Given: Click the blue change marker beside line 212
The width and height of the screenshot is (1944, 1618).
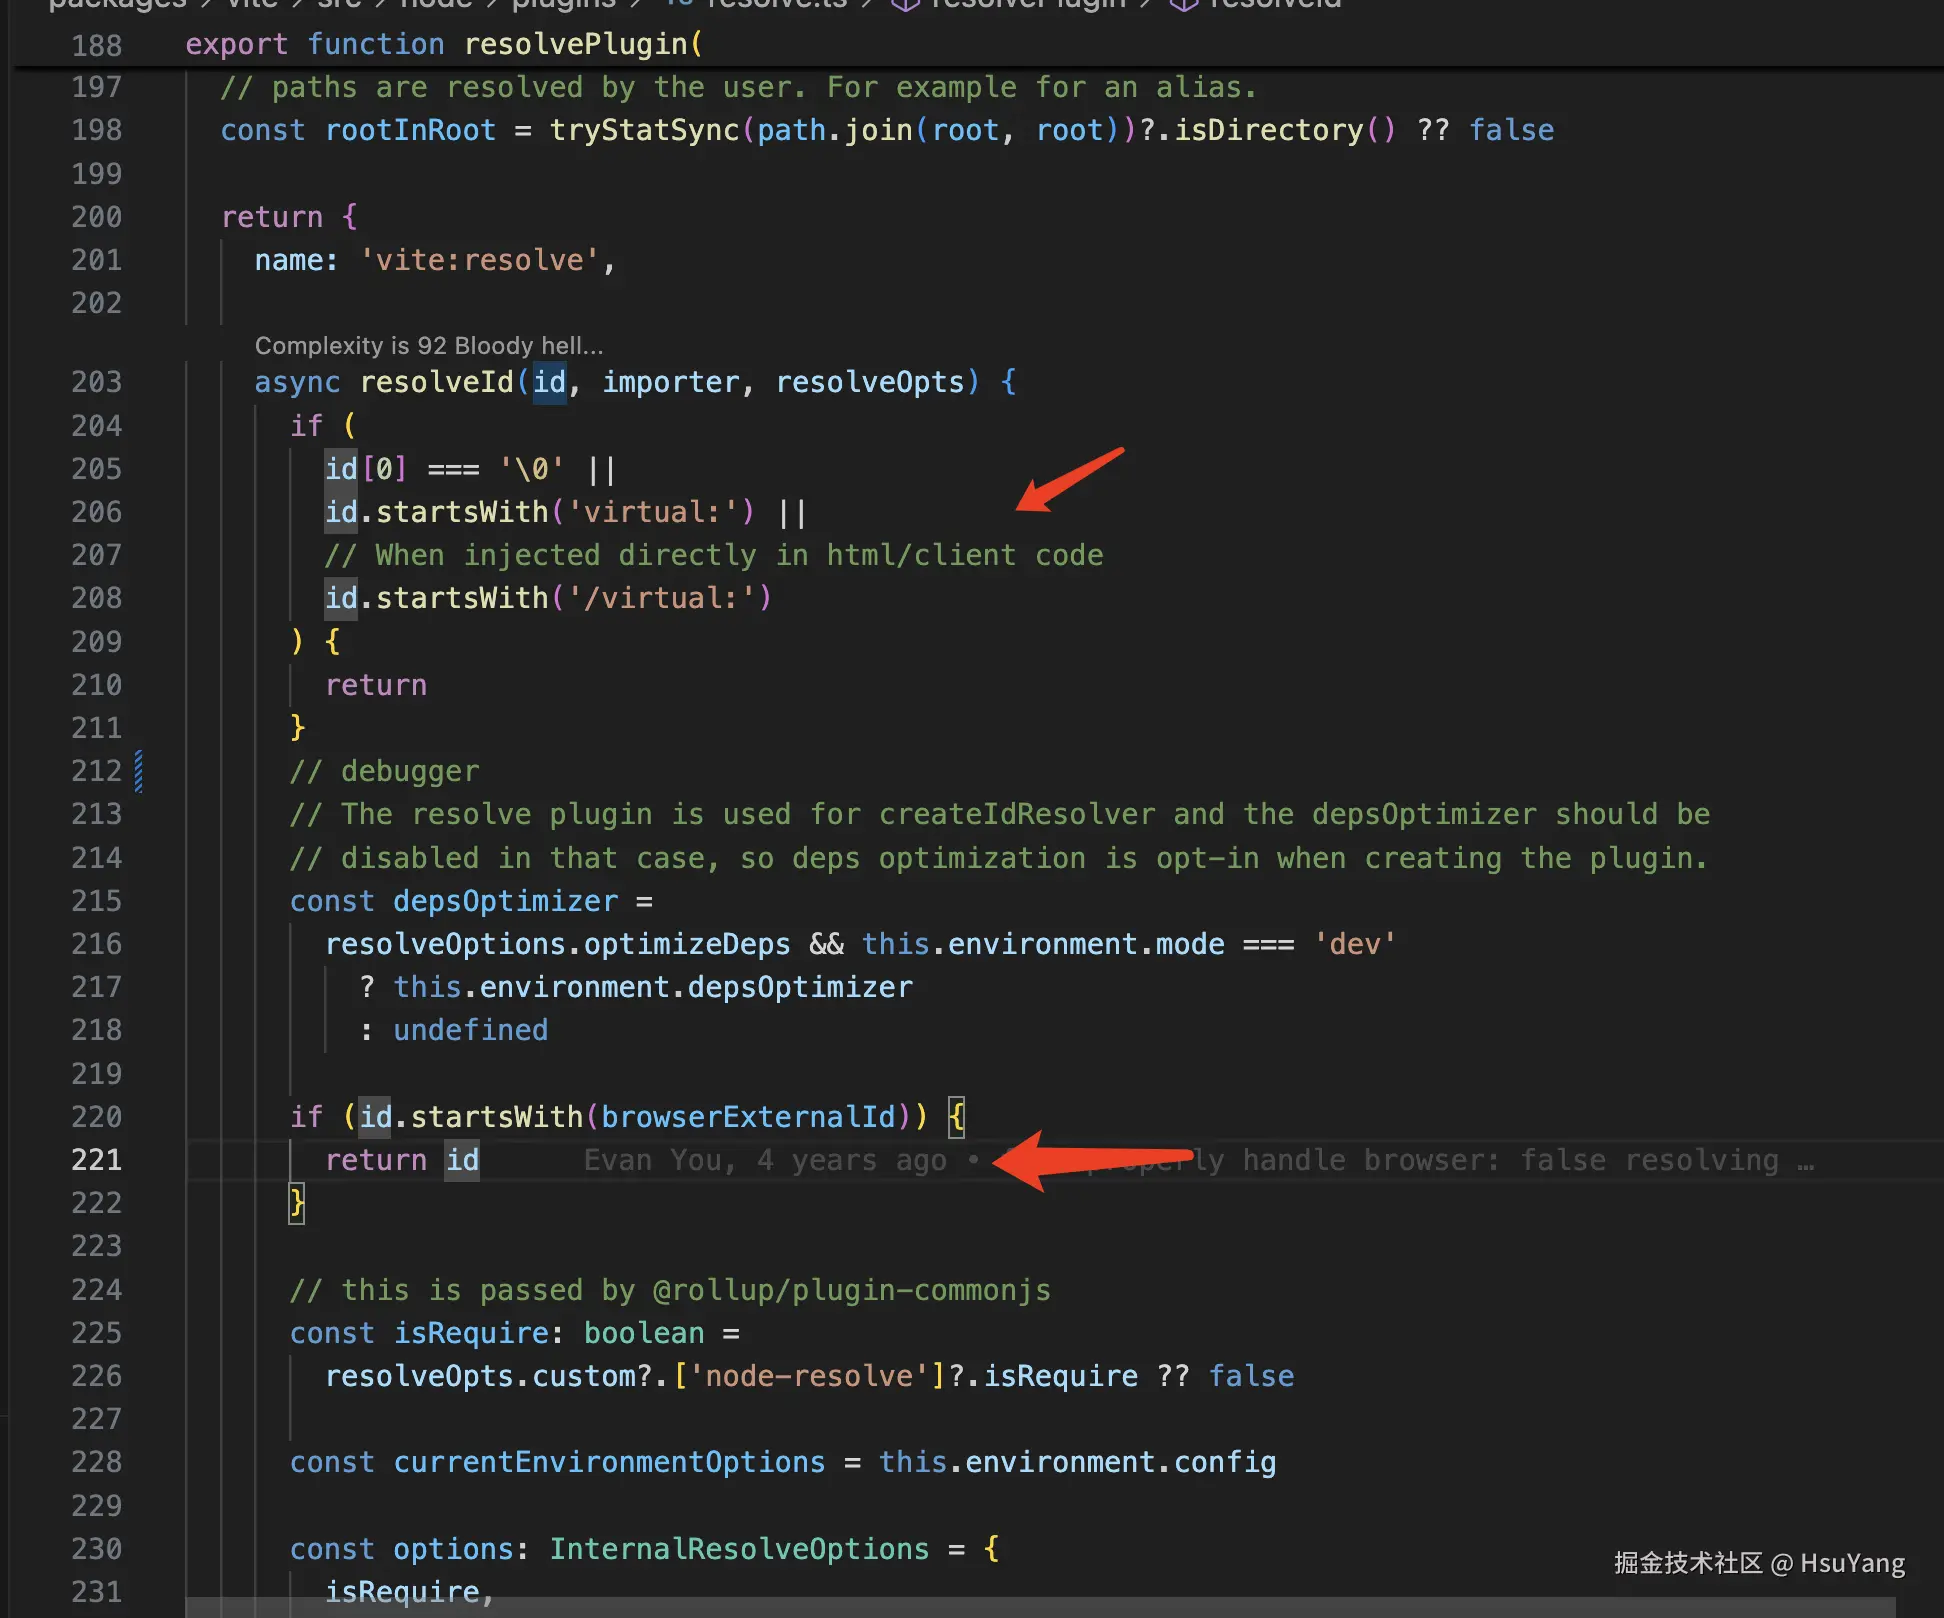Looking at the screenshot, I should [x=139, y=771].
